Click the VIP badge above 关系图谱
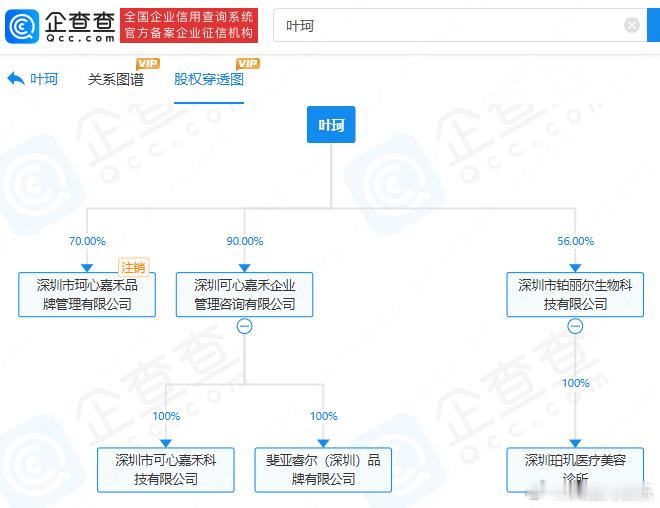The image size is (660, 508). tap(147, 64)
